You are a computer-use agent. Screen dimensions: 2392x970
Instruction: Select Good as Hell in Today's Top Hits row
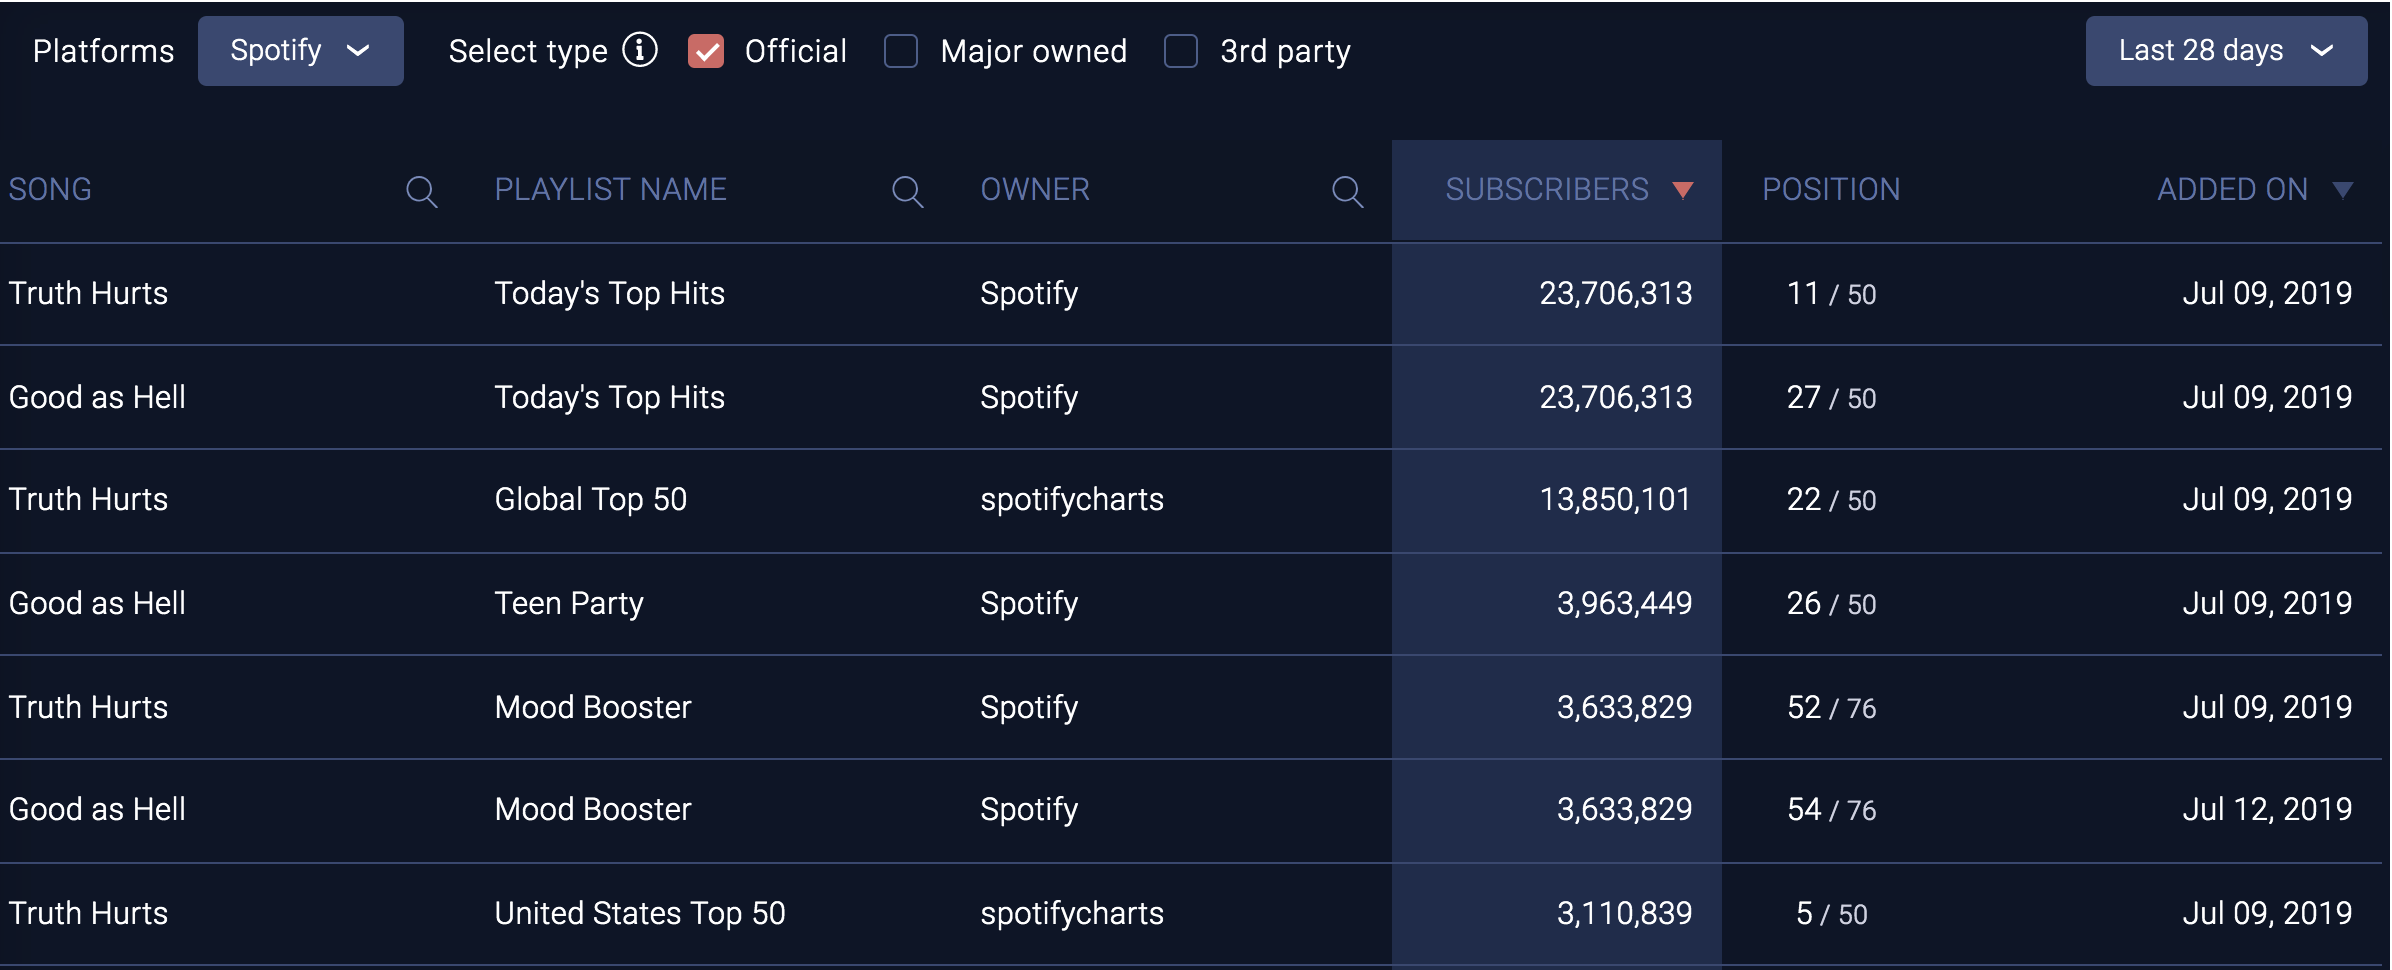(97, 397)
